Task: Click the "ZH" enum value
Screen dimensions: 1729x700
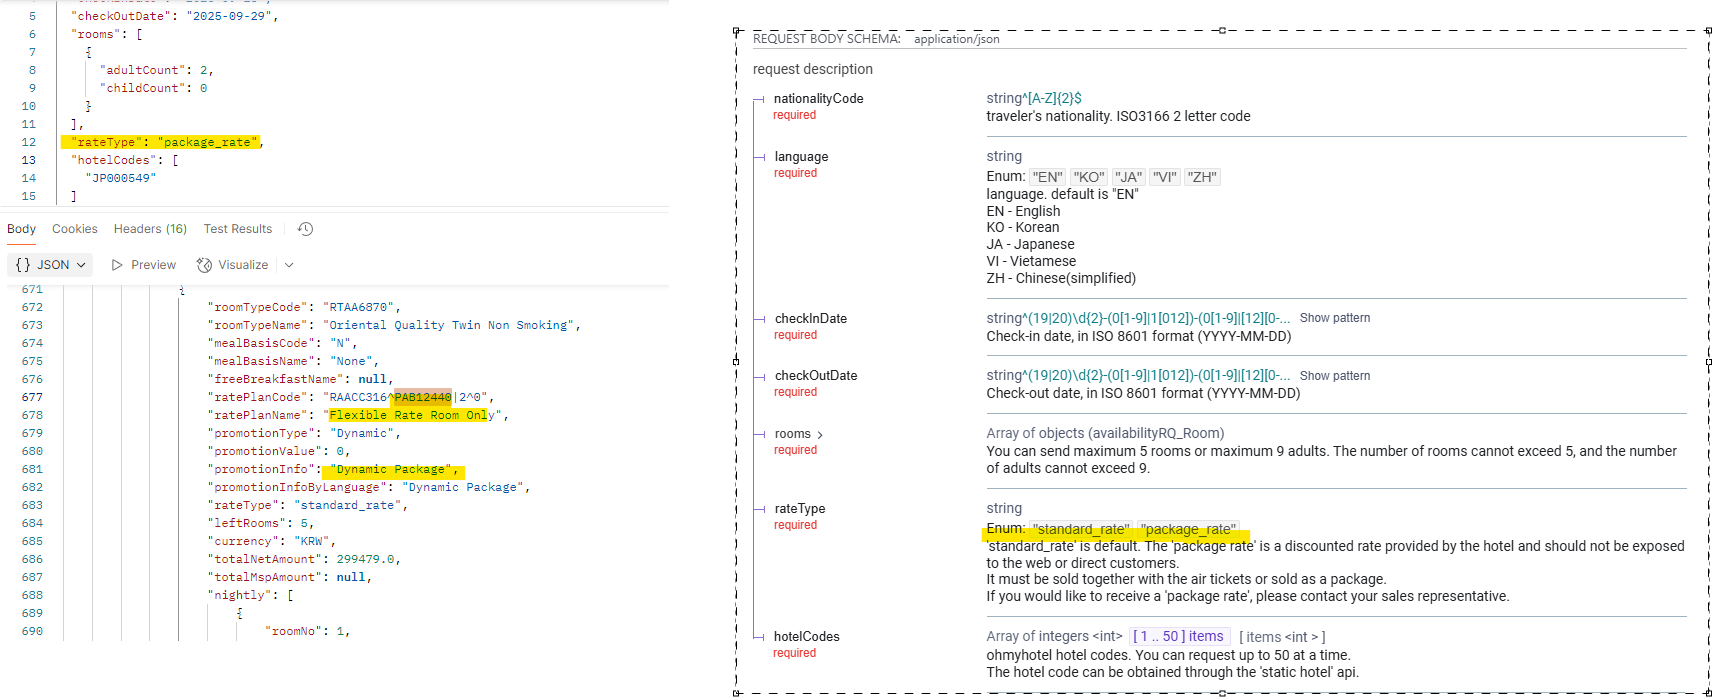Action: (1203, 177)
